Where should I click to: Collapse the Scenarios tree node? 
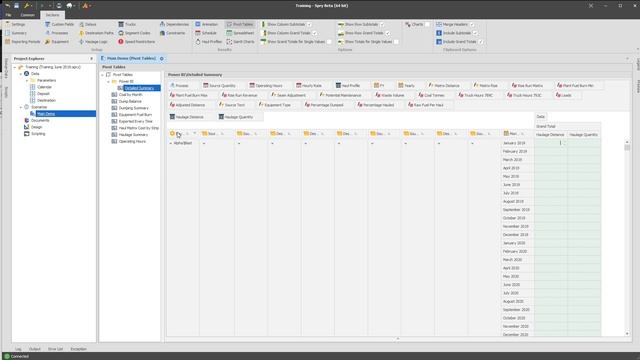[21, 107]
